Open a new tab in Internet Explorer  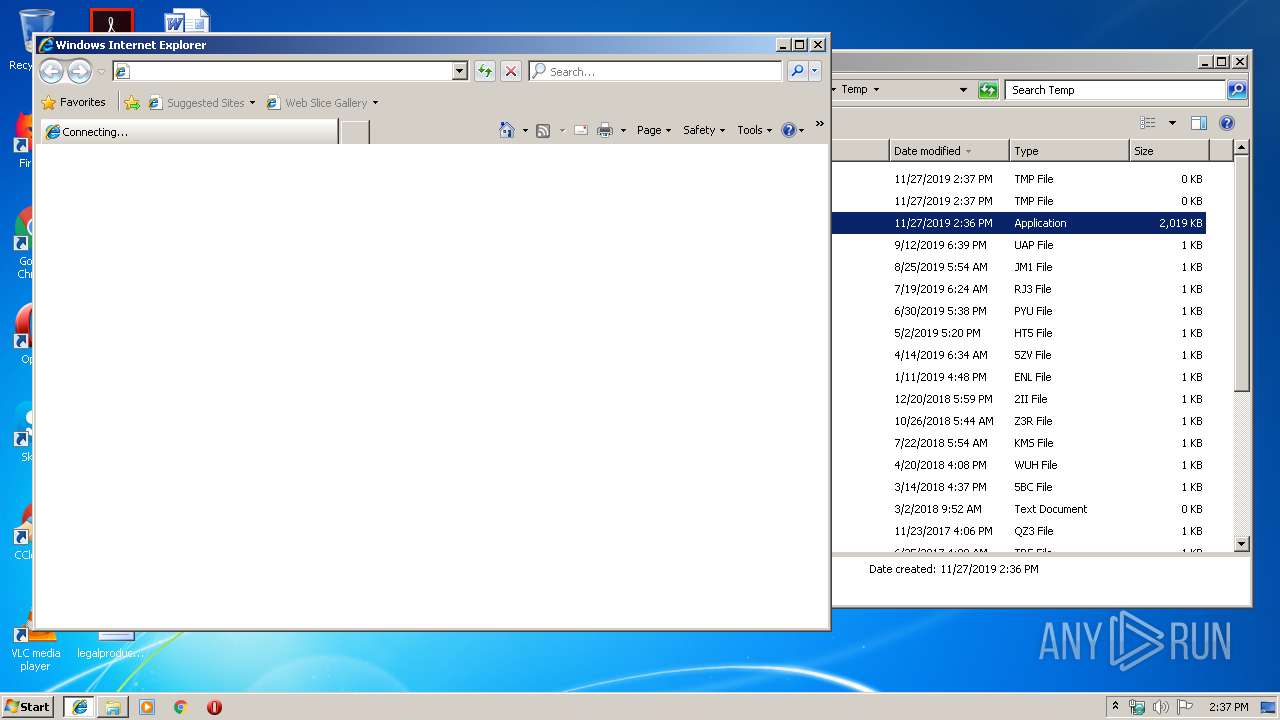click(355, 132)
